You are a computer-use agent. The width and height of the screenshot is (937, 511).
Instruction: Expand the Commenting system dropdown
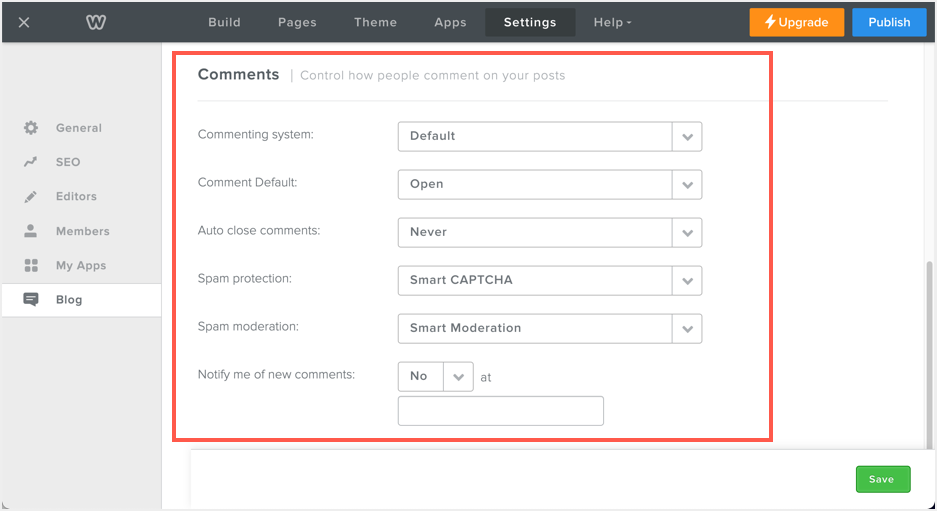pos(549,136)
